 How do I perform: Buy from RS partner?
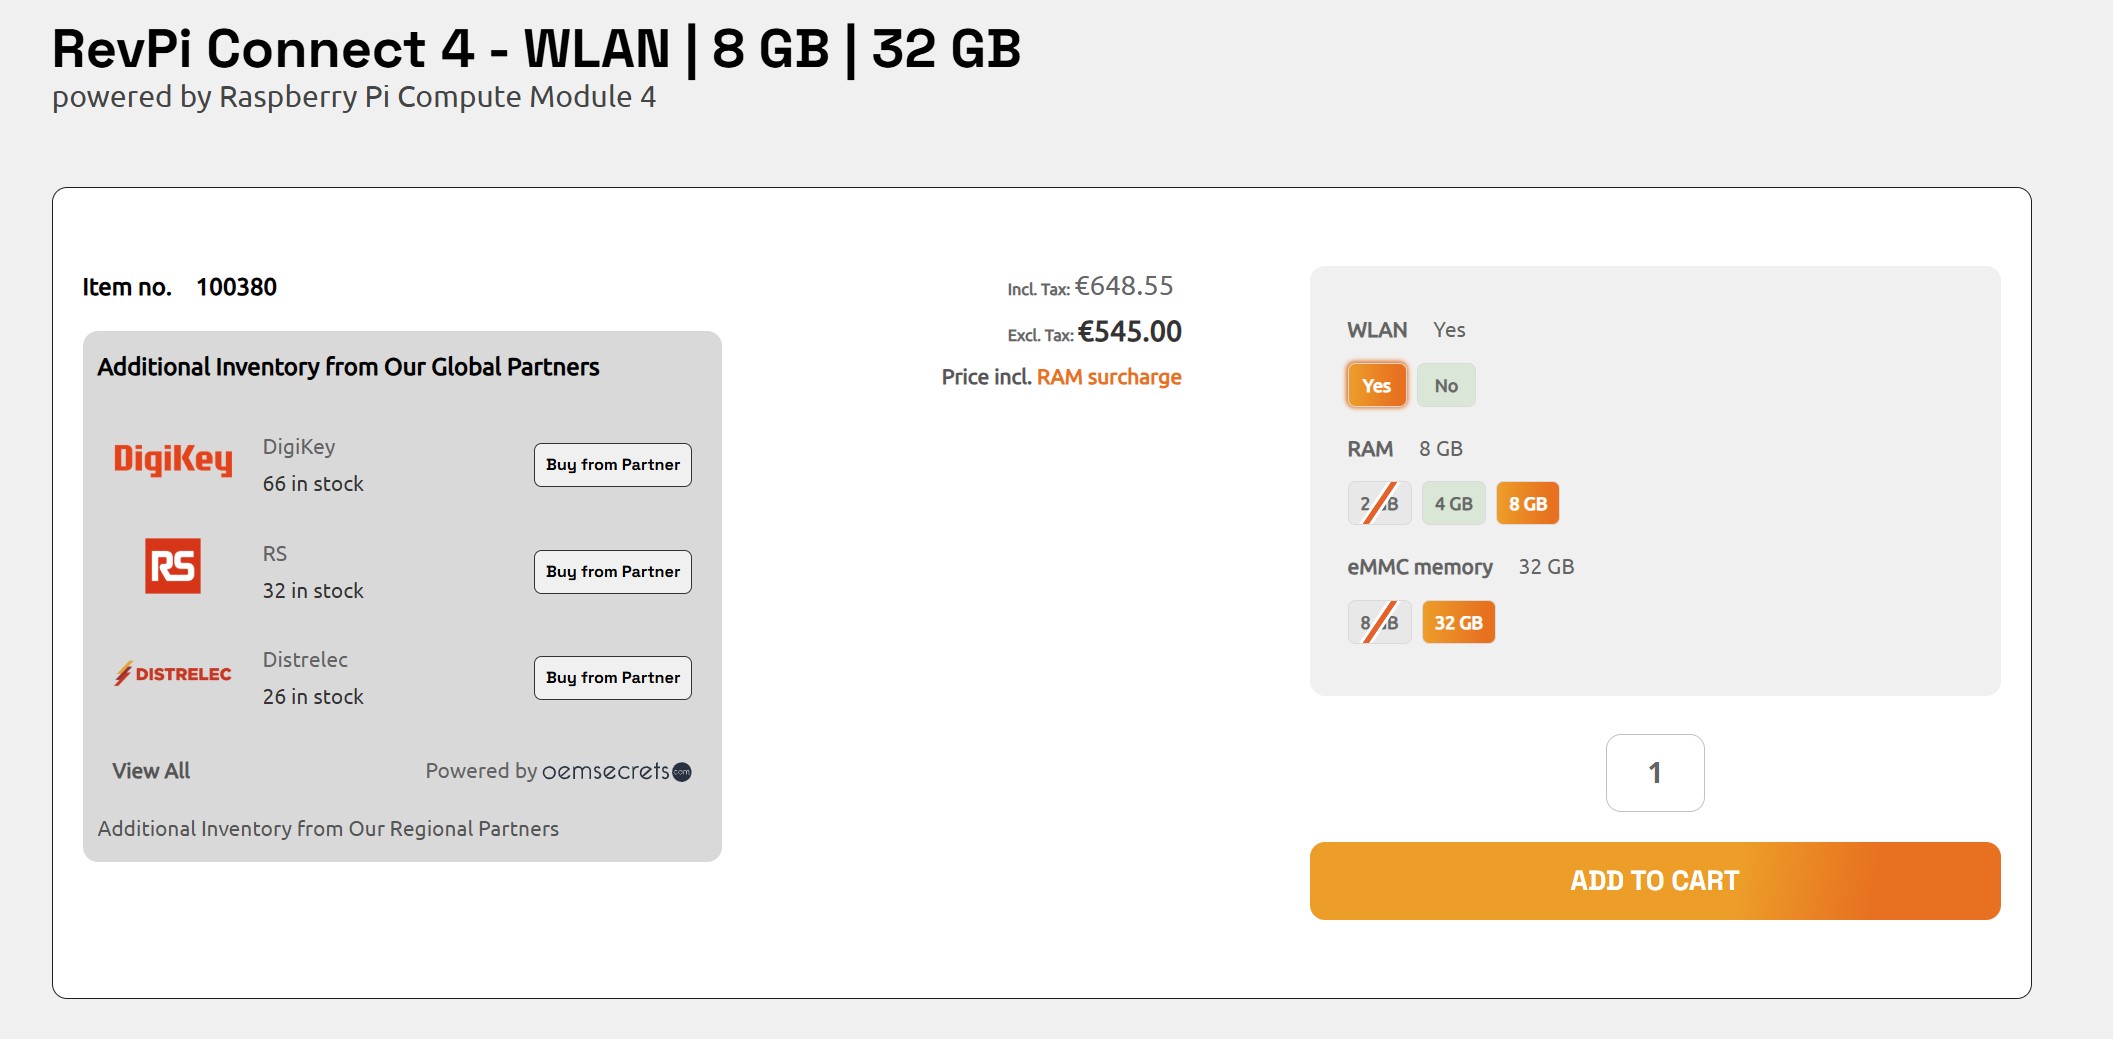[x=612, y=571]
